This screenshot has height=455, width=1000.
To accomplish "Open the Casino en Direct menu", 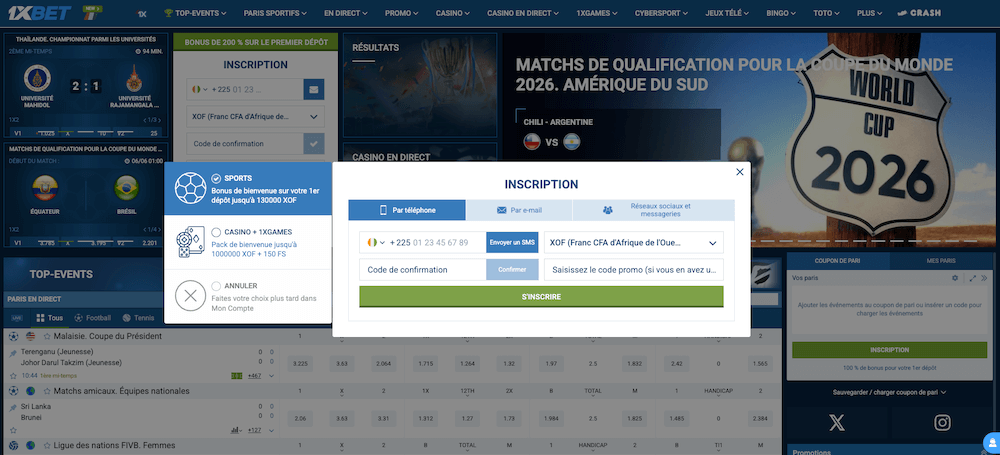I will click(x=523, y=13).
